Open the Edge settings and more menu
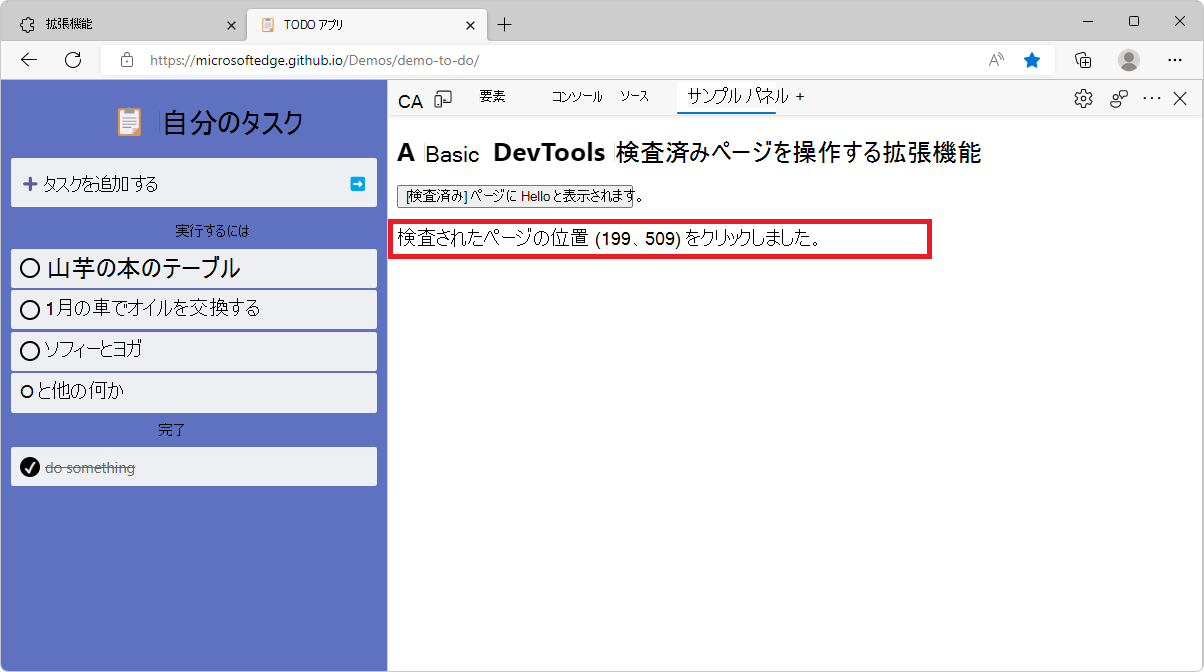 pos(1175,60)
